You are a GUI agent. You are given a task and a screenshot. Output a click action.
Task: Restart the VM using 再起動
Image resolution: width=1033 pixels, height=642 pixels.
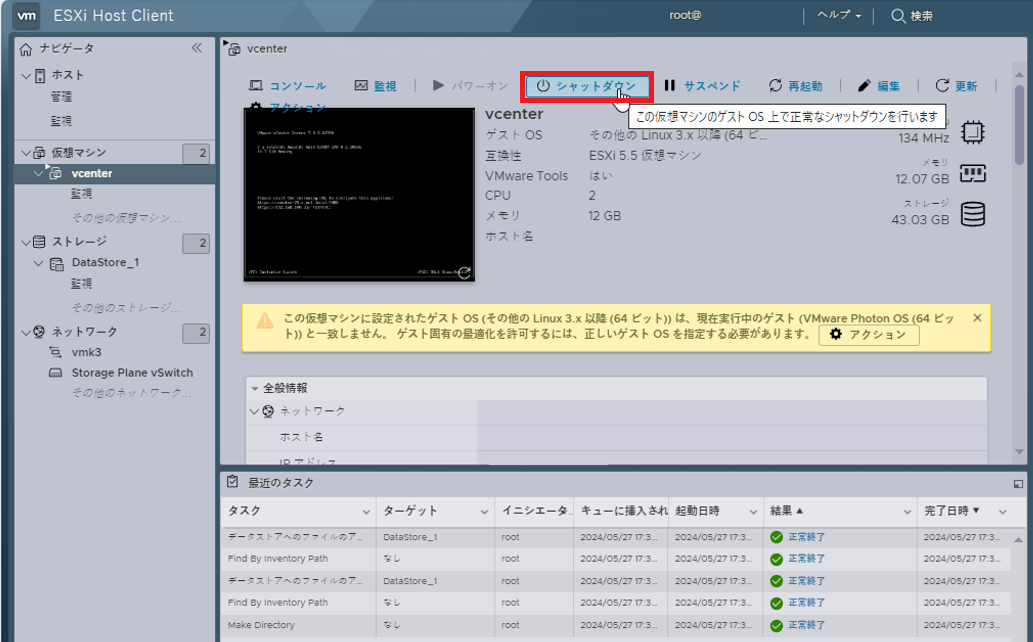[795, 86]
